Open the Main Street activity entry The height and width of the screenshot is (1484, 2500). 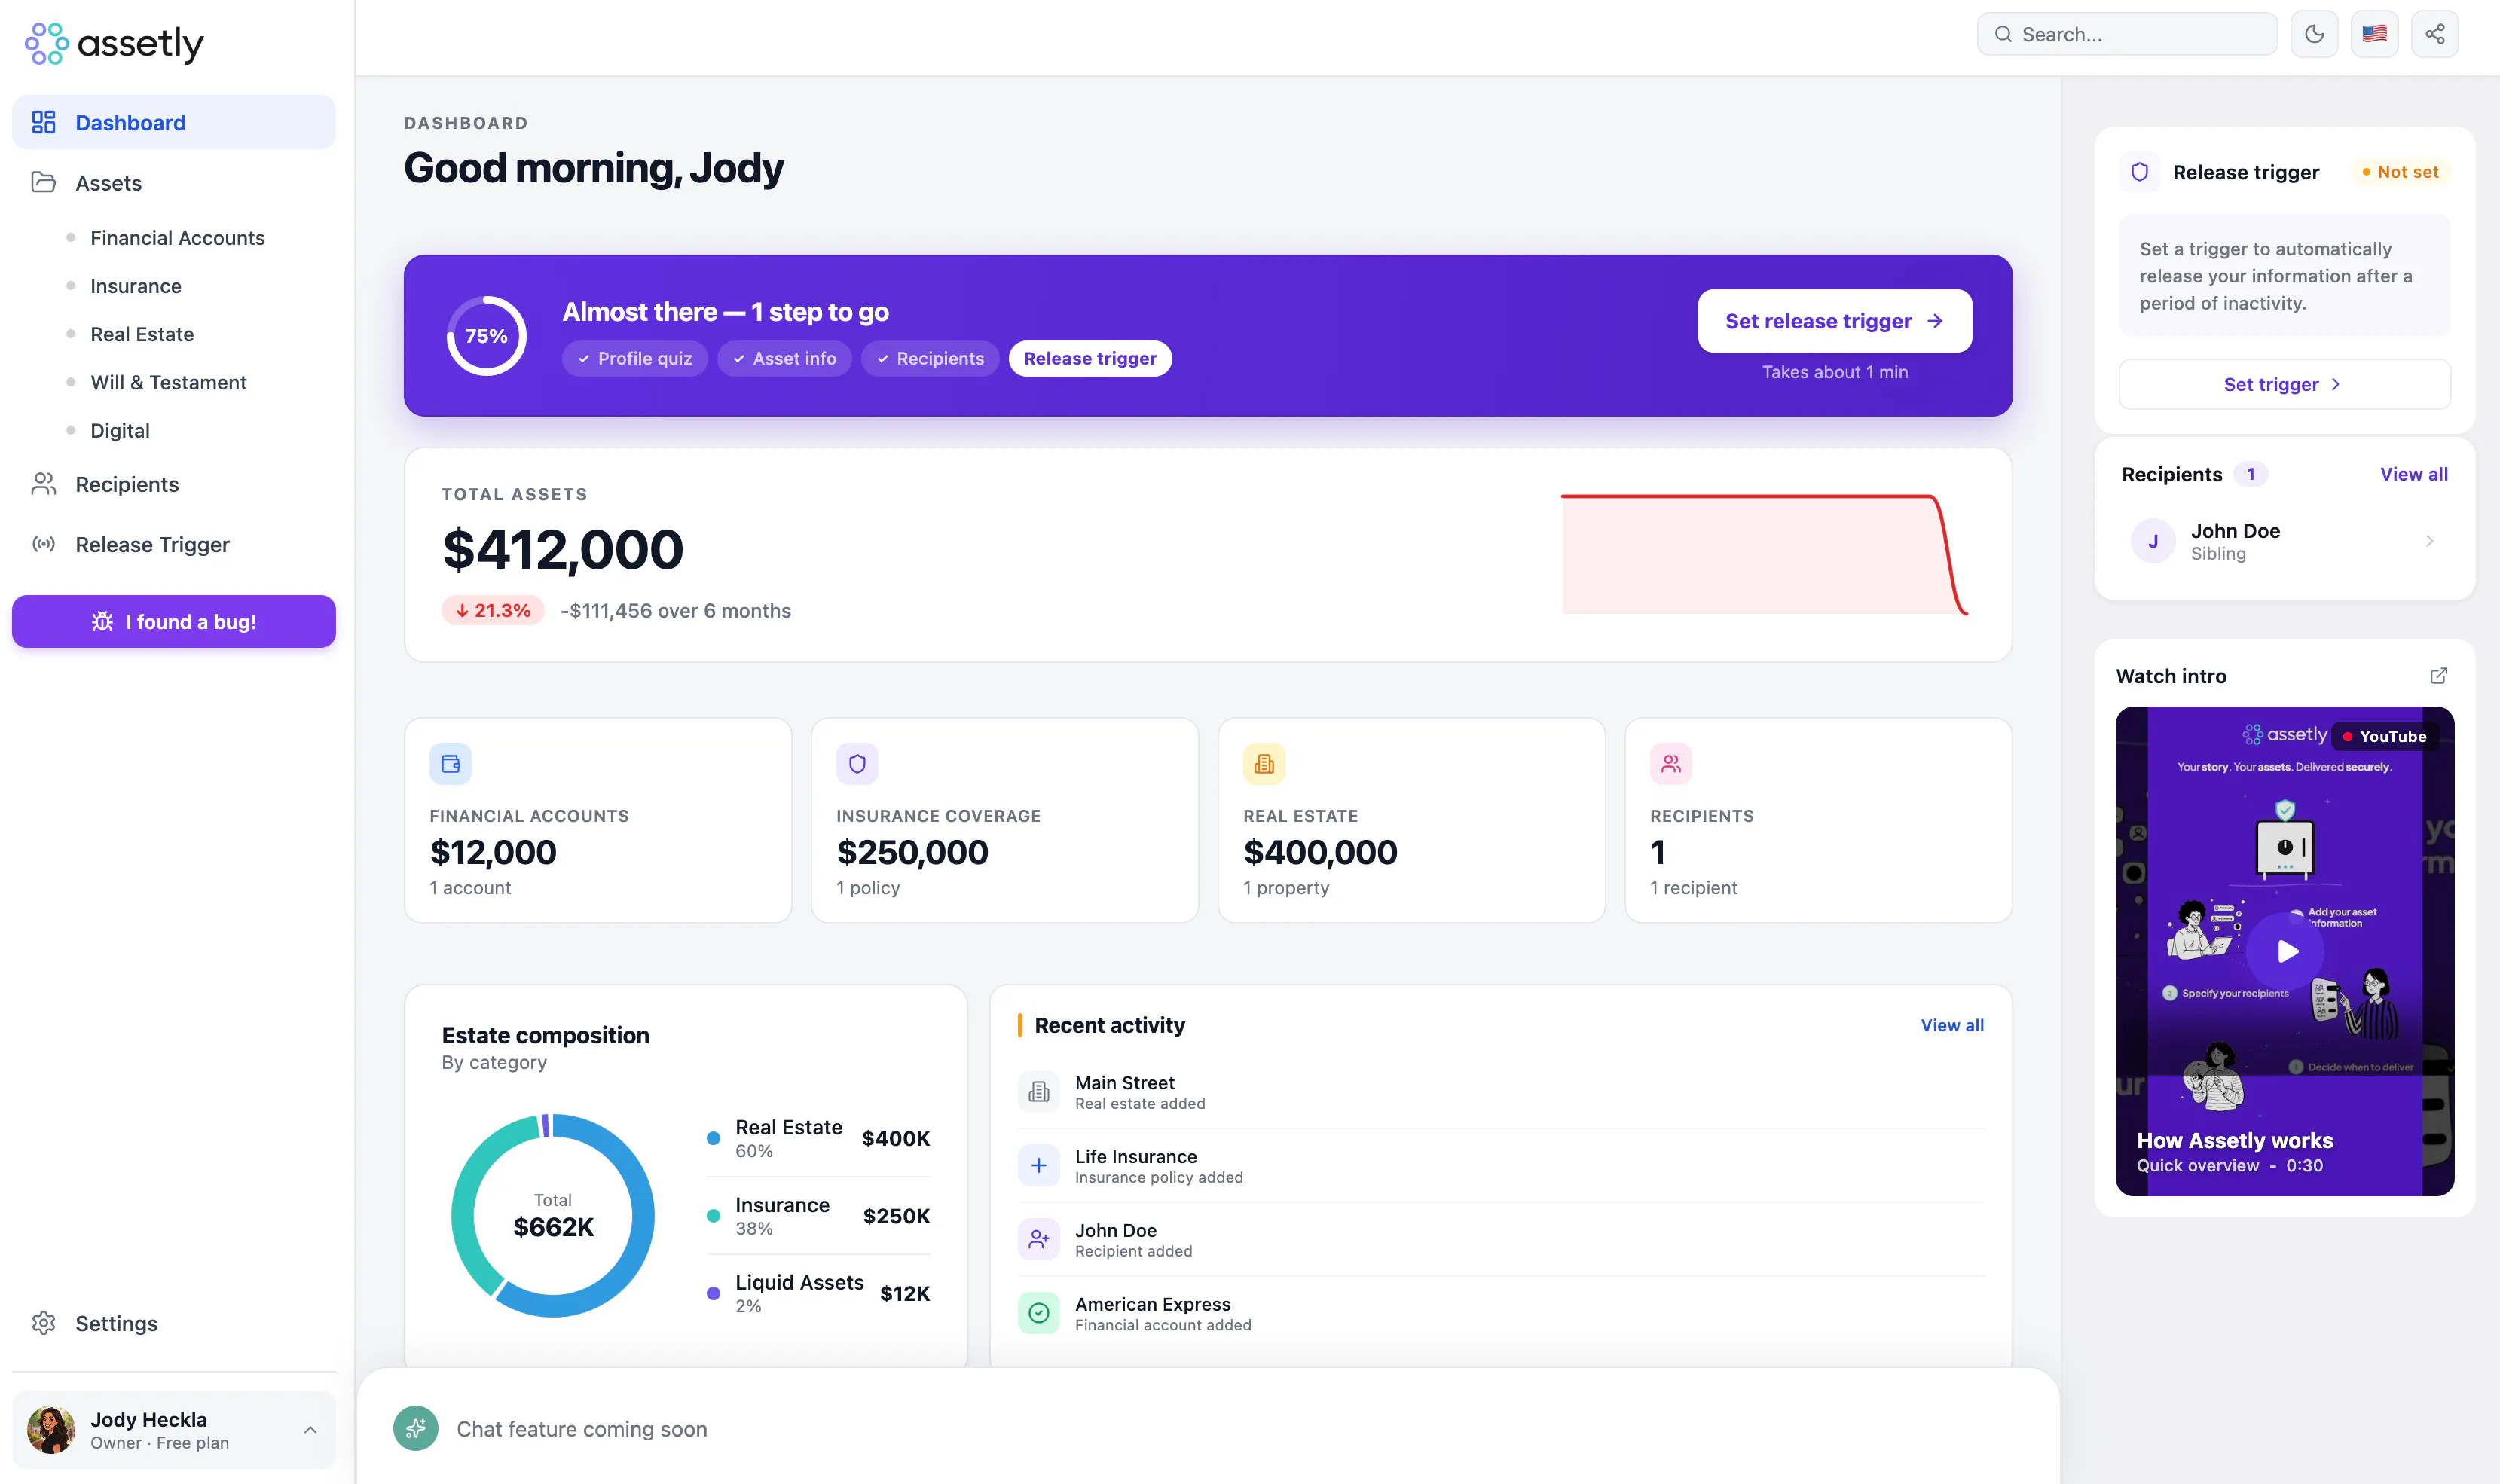[1501, 1092]
